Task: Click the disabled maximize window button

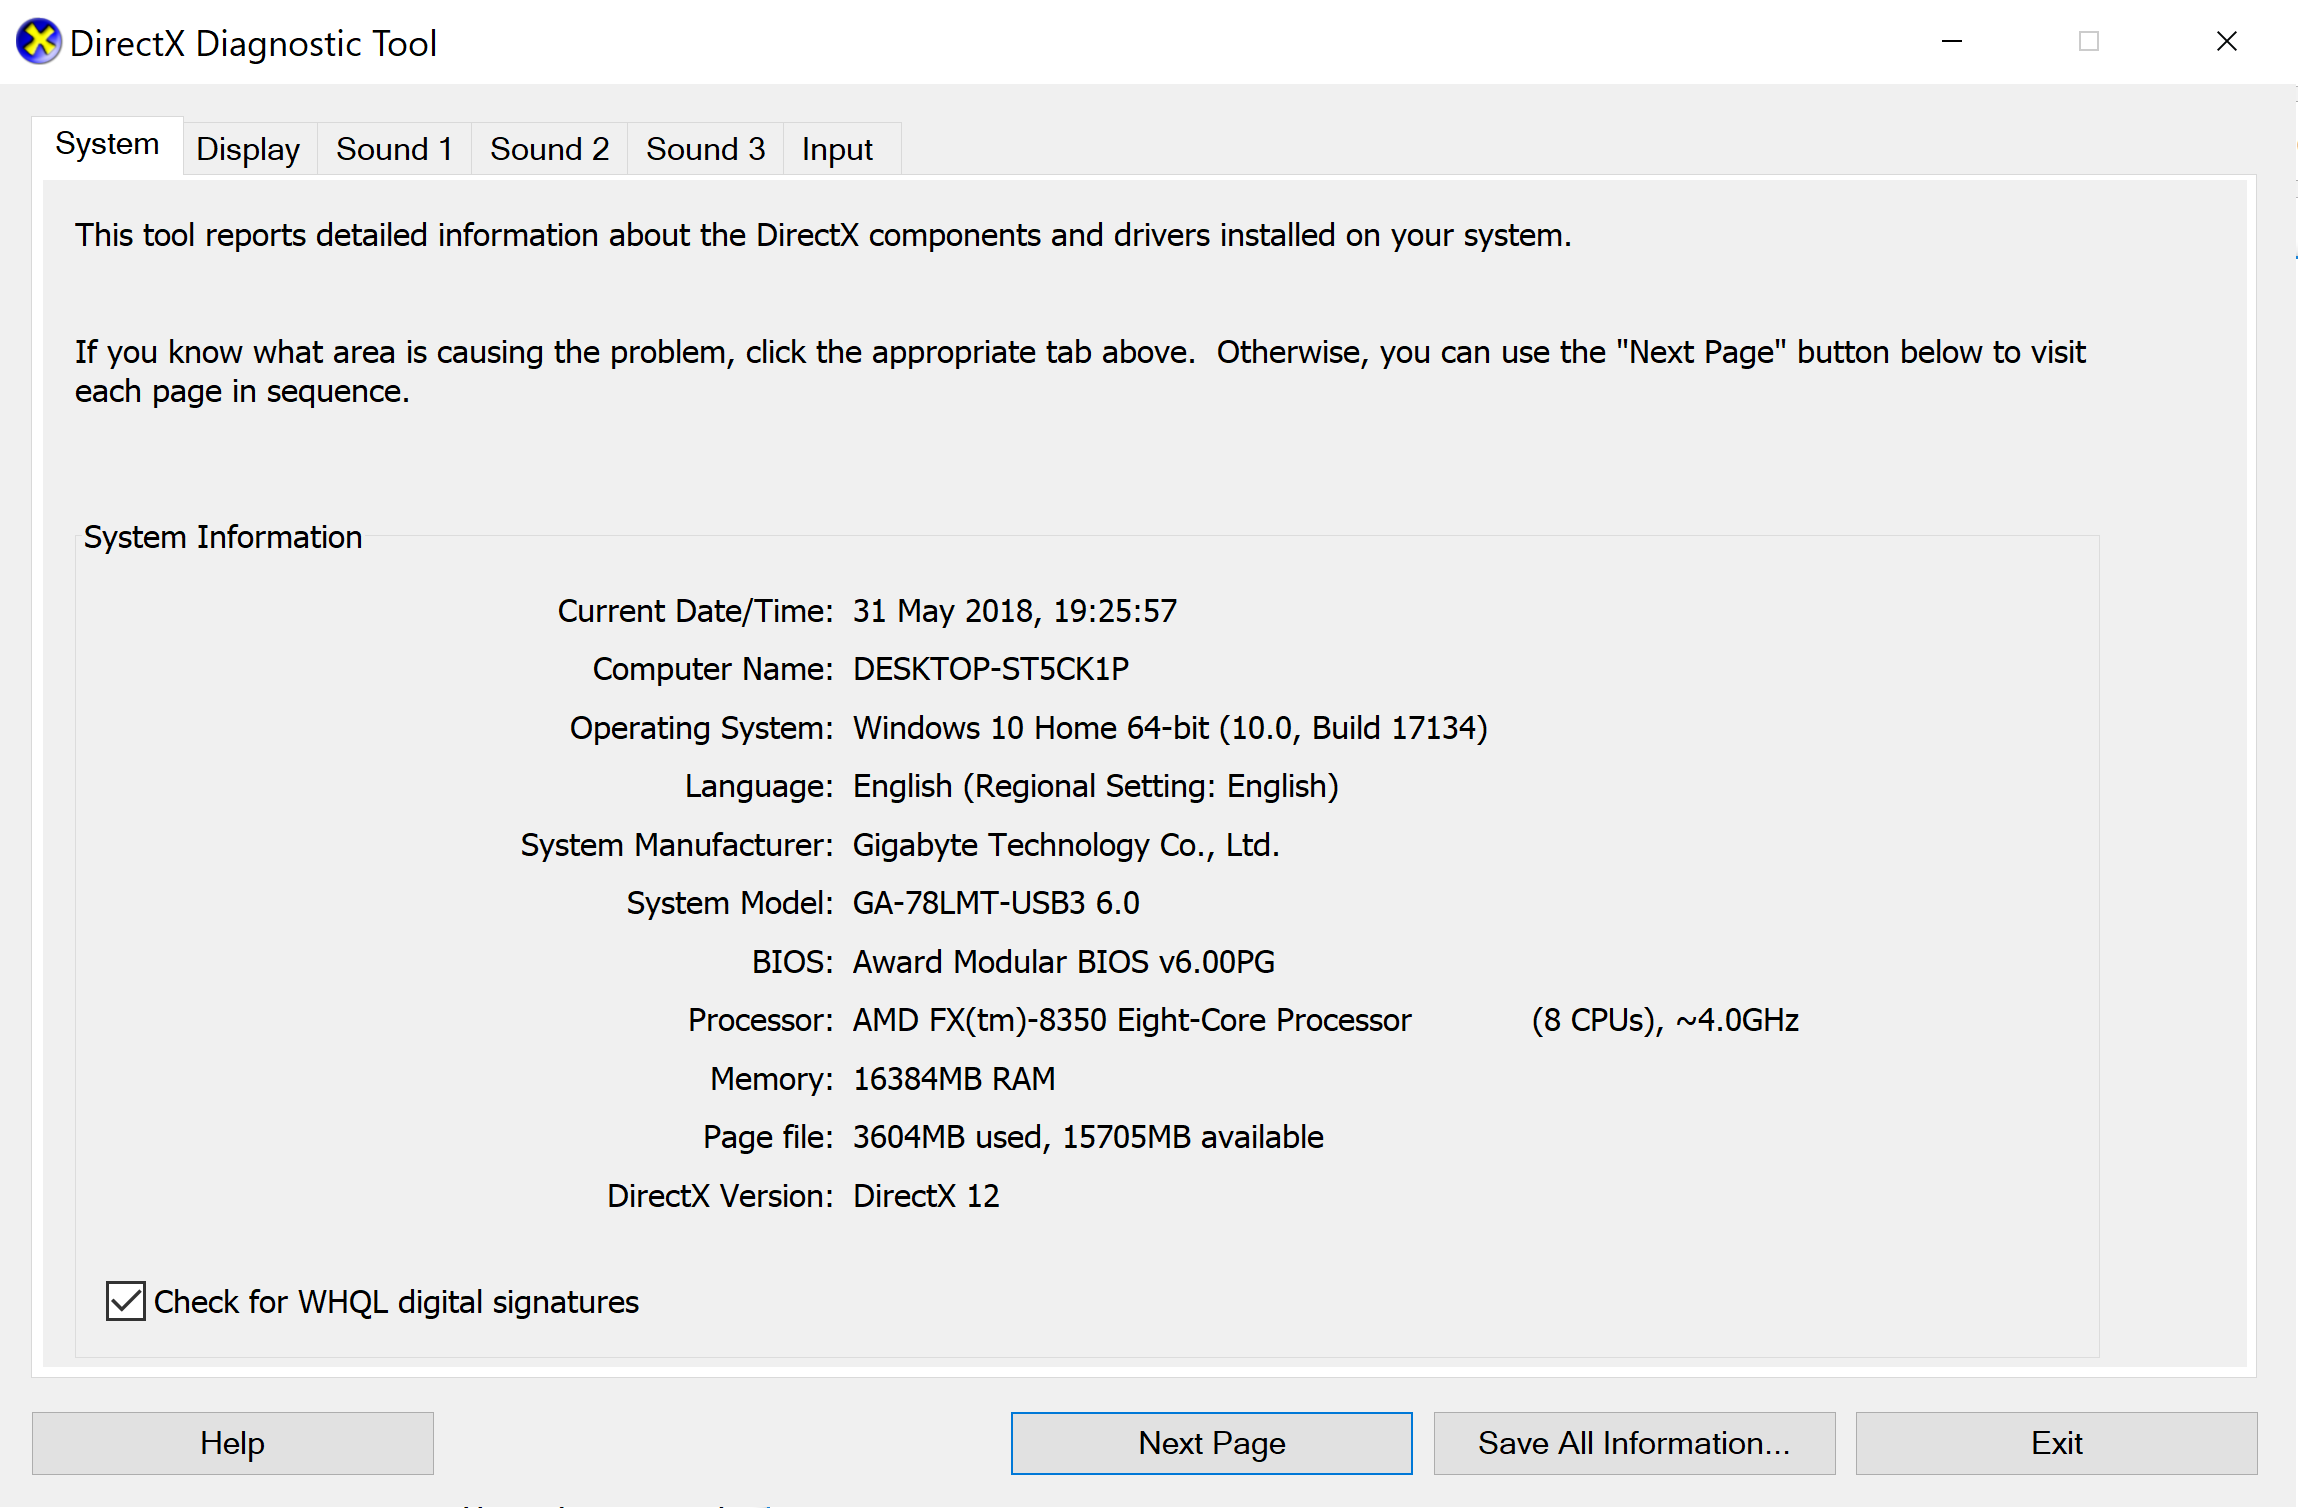Action: [2088, 42]
